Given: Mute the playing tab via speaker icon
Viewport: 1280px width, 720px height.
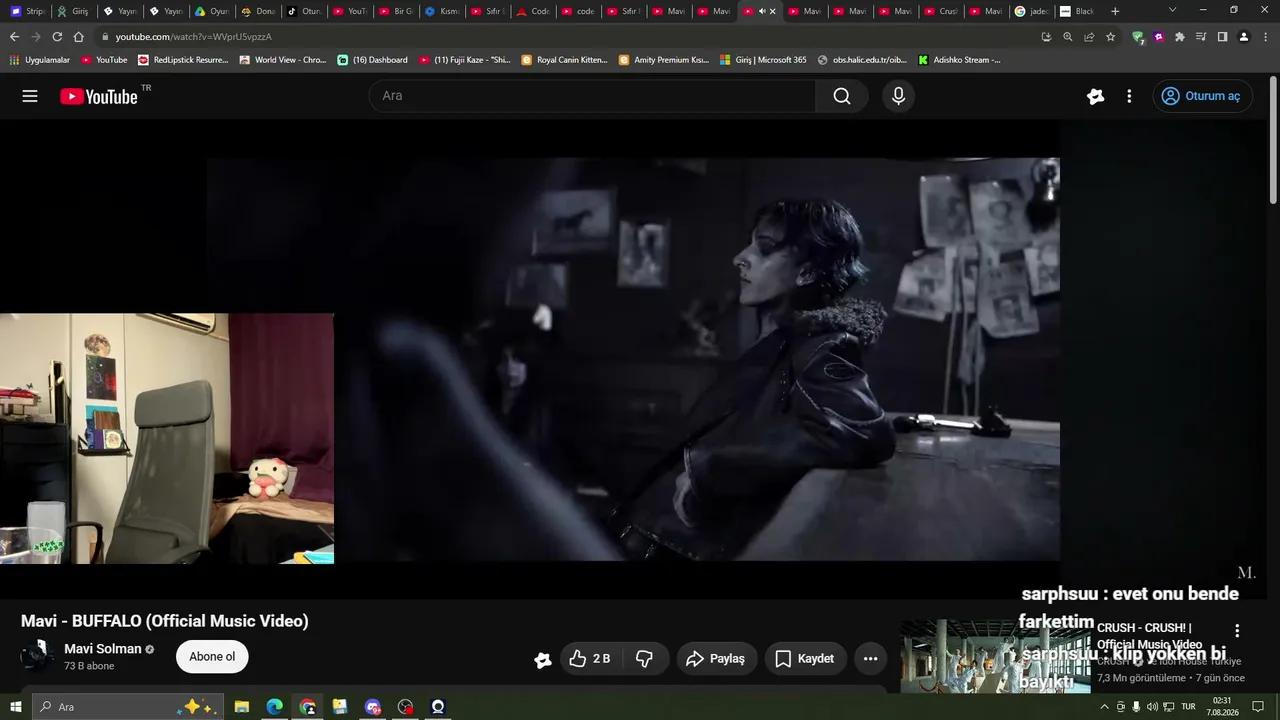Looking at the screenshot, I should point(761,11).
